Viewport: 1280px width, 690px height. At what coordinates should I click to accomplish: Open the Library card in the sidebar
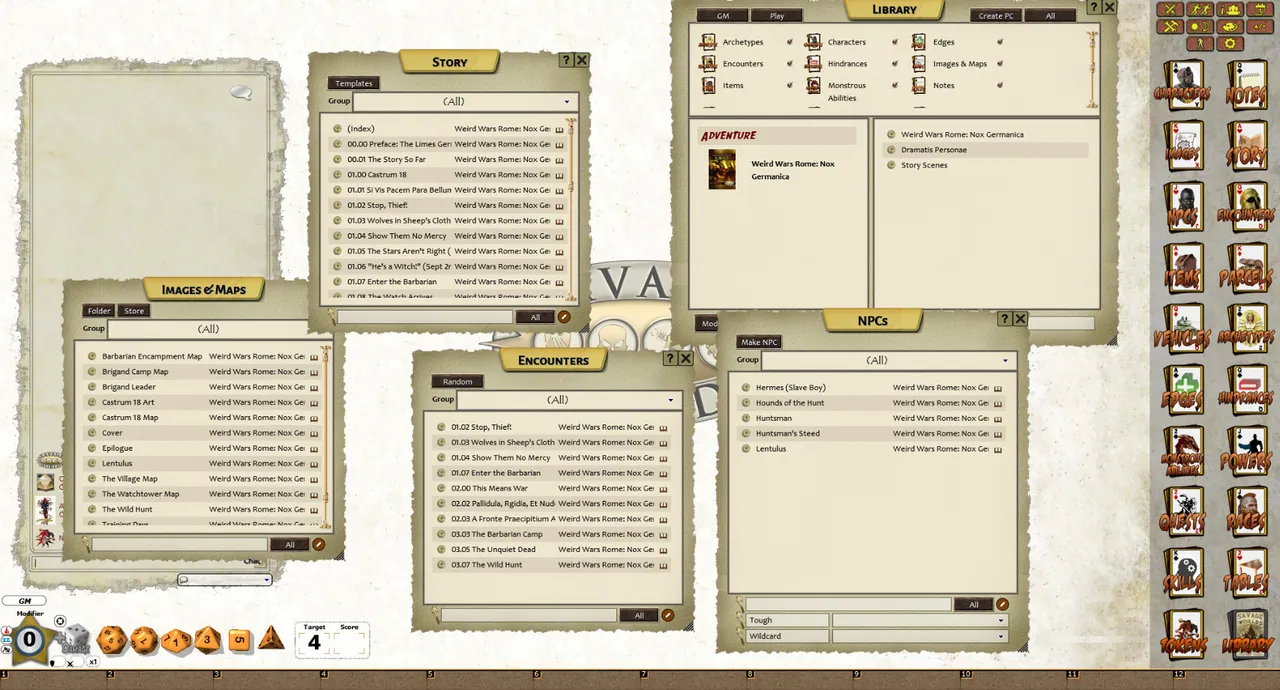point(1247,635)
